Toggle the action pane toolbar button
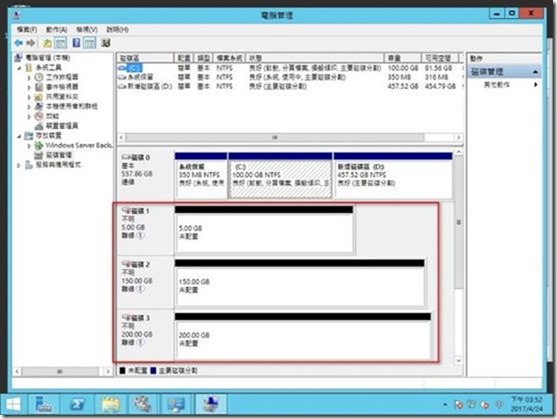The width and height of the screenshot is (557, 419). tap(90, 43)
